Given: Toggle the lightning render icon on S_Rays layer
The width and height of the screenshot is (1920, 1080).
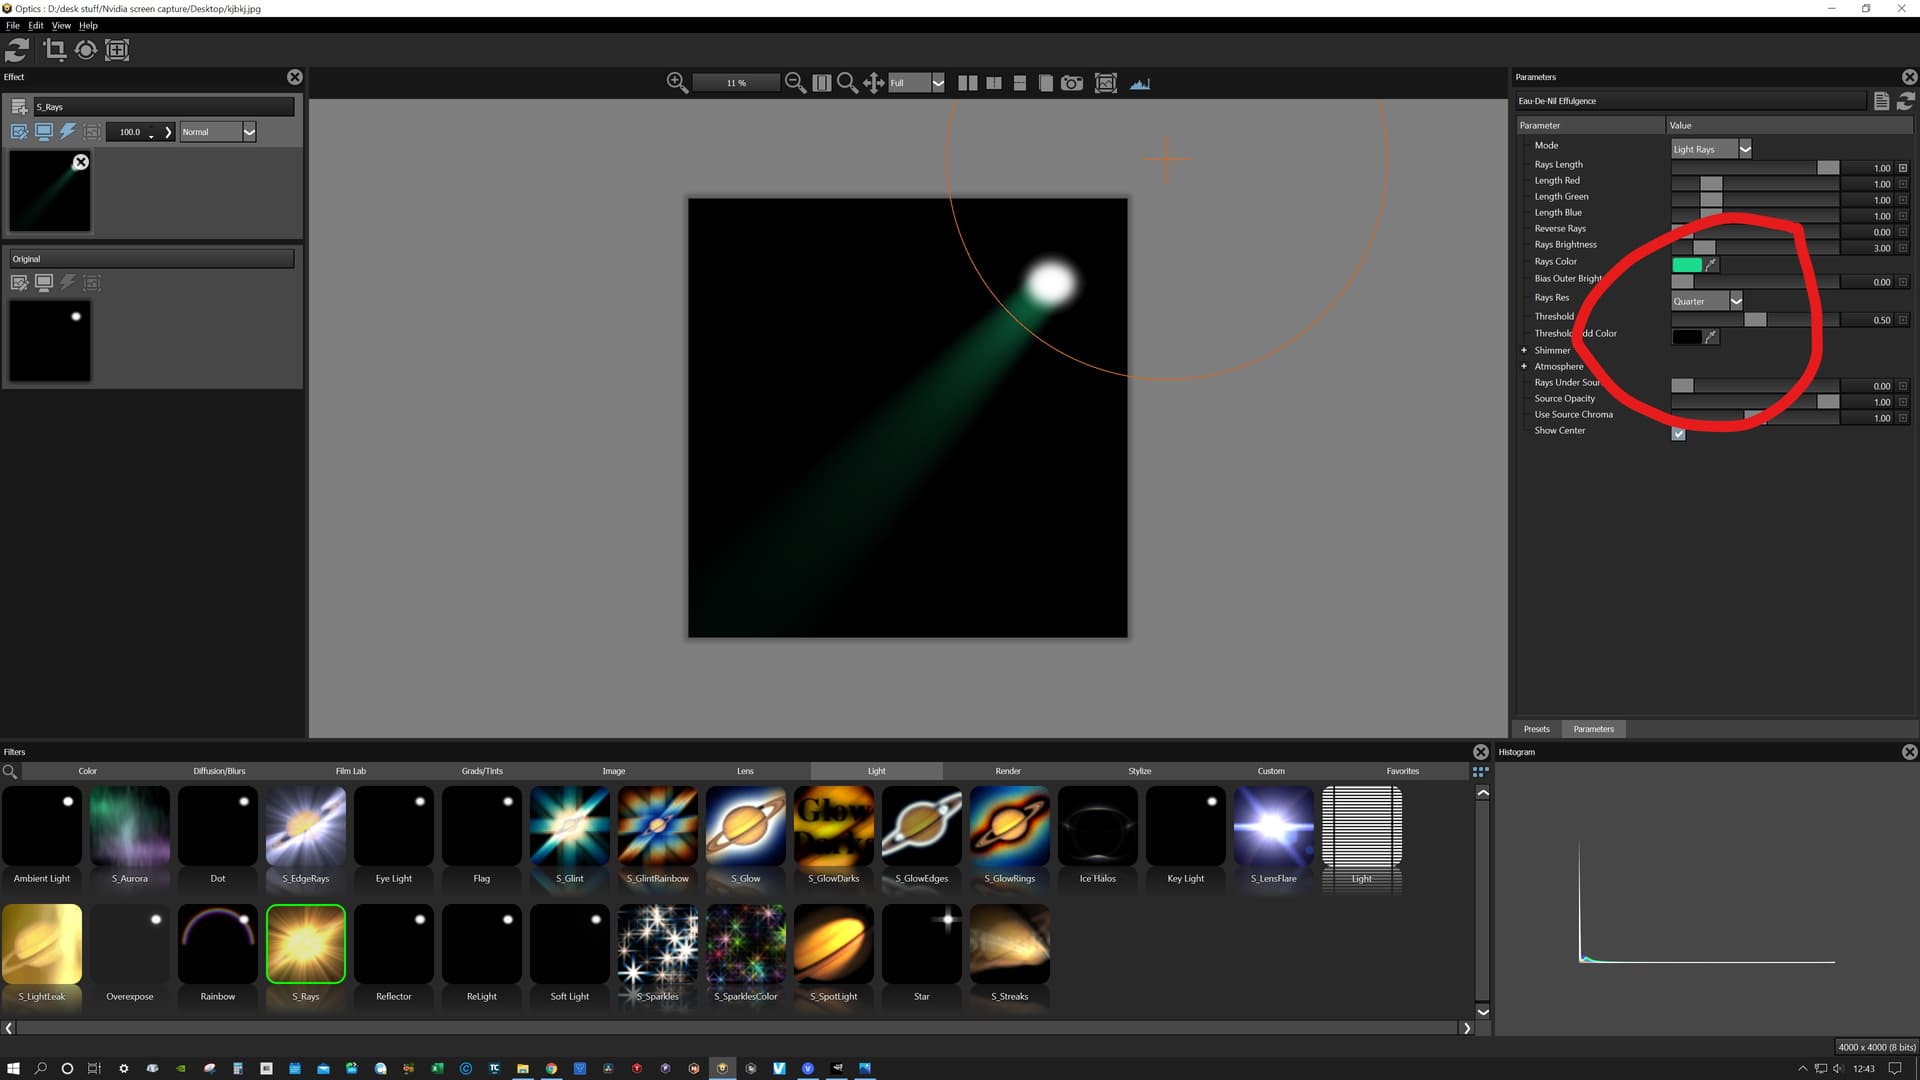Looking at the screenshot, I should tap(67, 131).
